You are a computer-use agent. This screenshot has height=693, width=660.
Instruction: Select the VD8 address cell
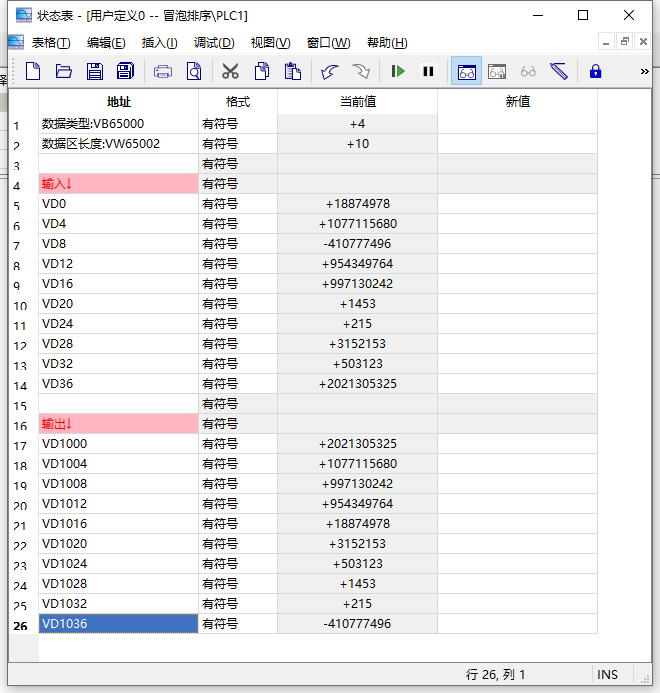click(118, 244)
